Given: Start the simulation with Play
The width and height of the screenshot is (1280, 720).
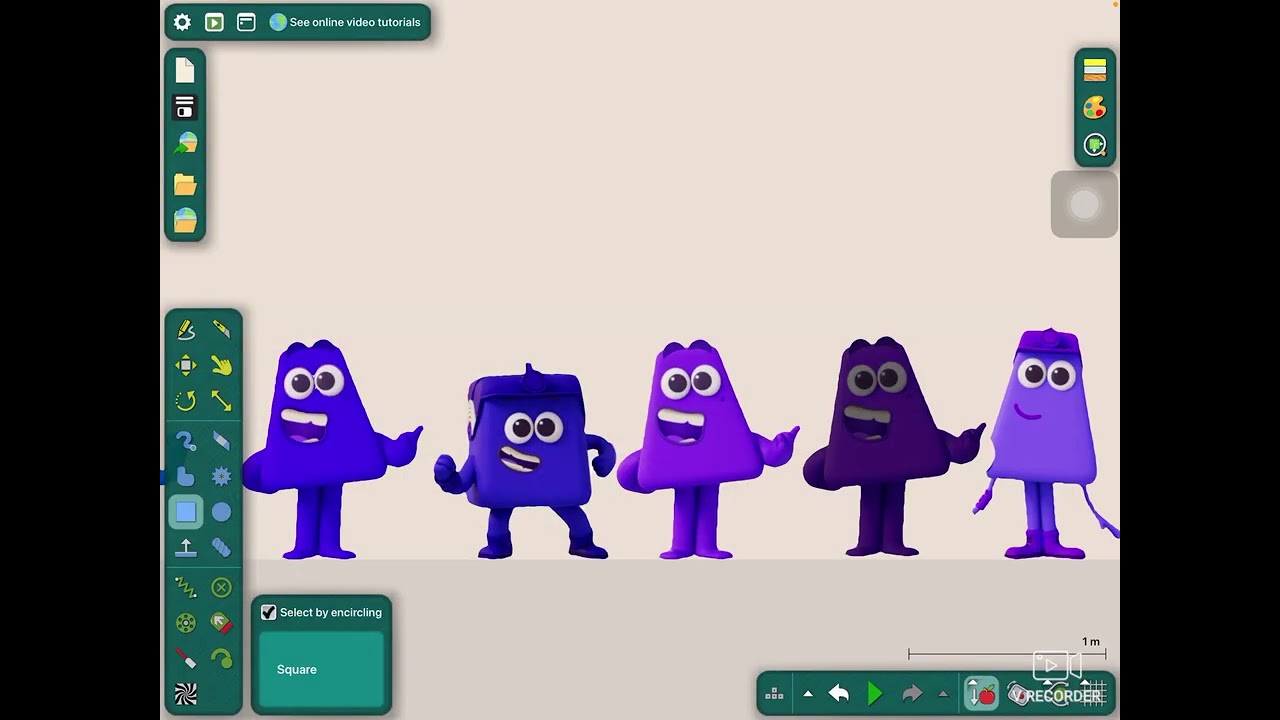Looking at the screenshot, I should tap(875, 694).
